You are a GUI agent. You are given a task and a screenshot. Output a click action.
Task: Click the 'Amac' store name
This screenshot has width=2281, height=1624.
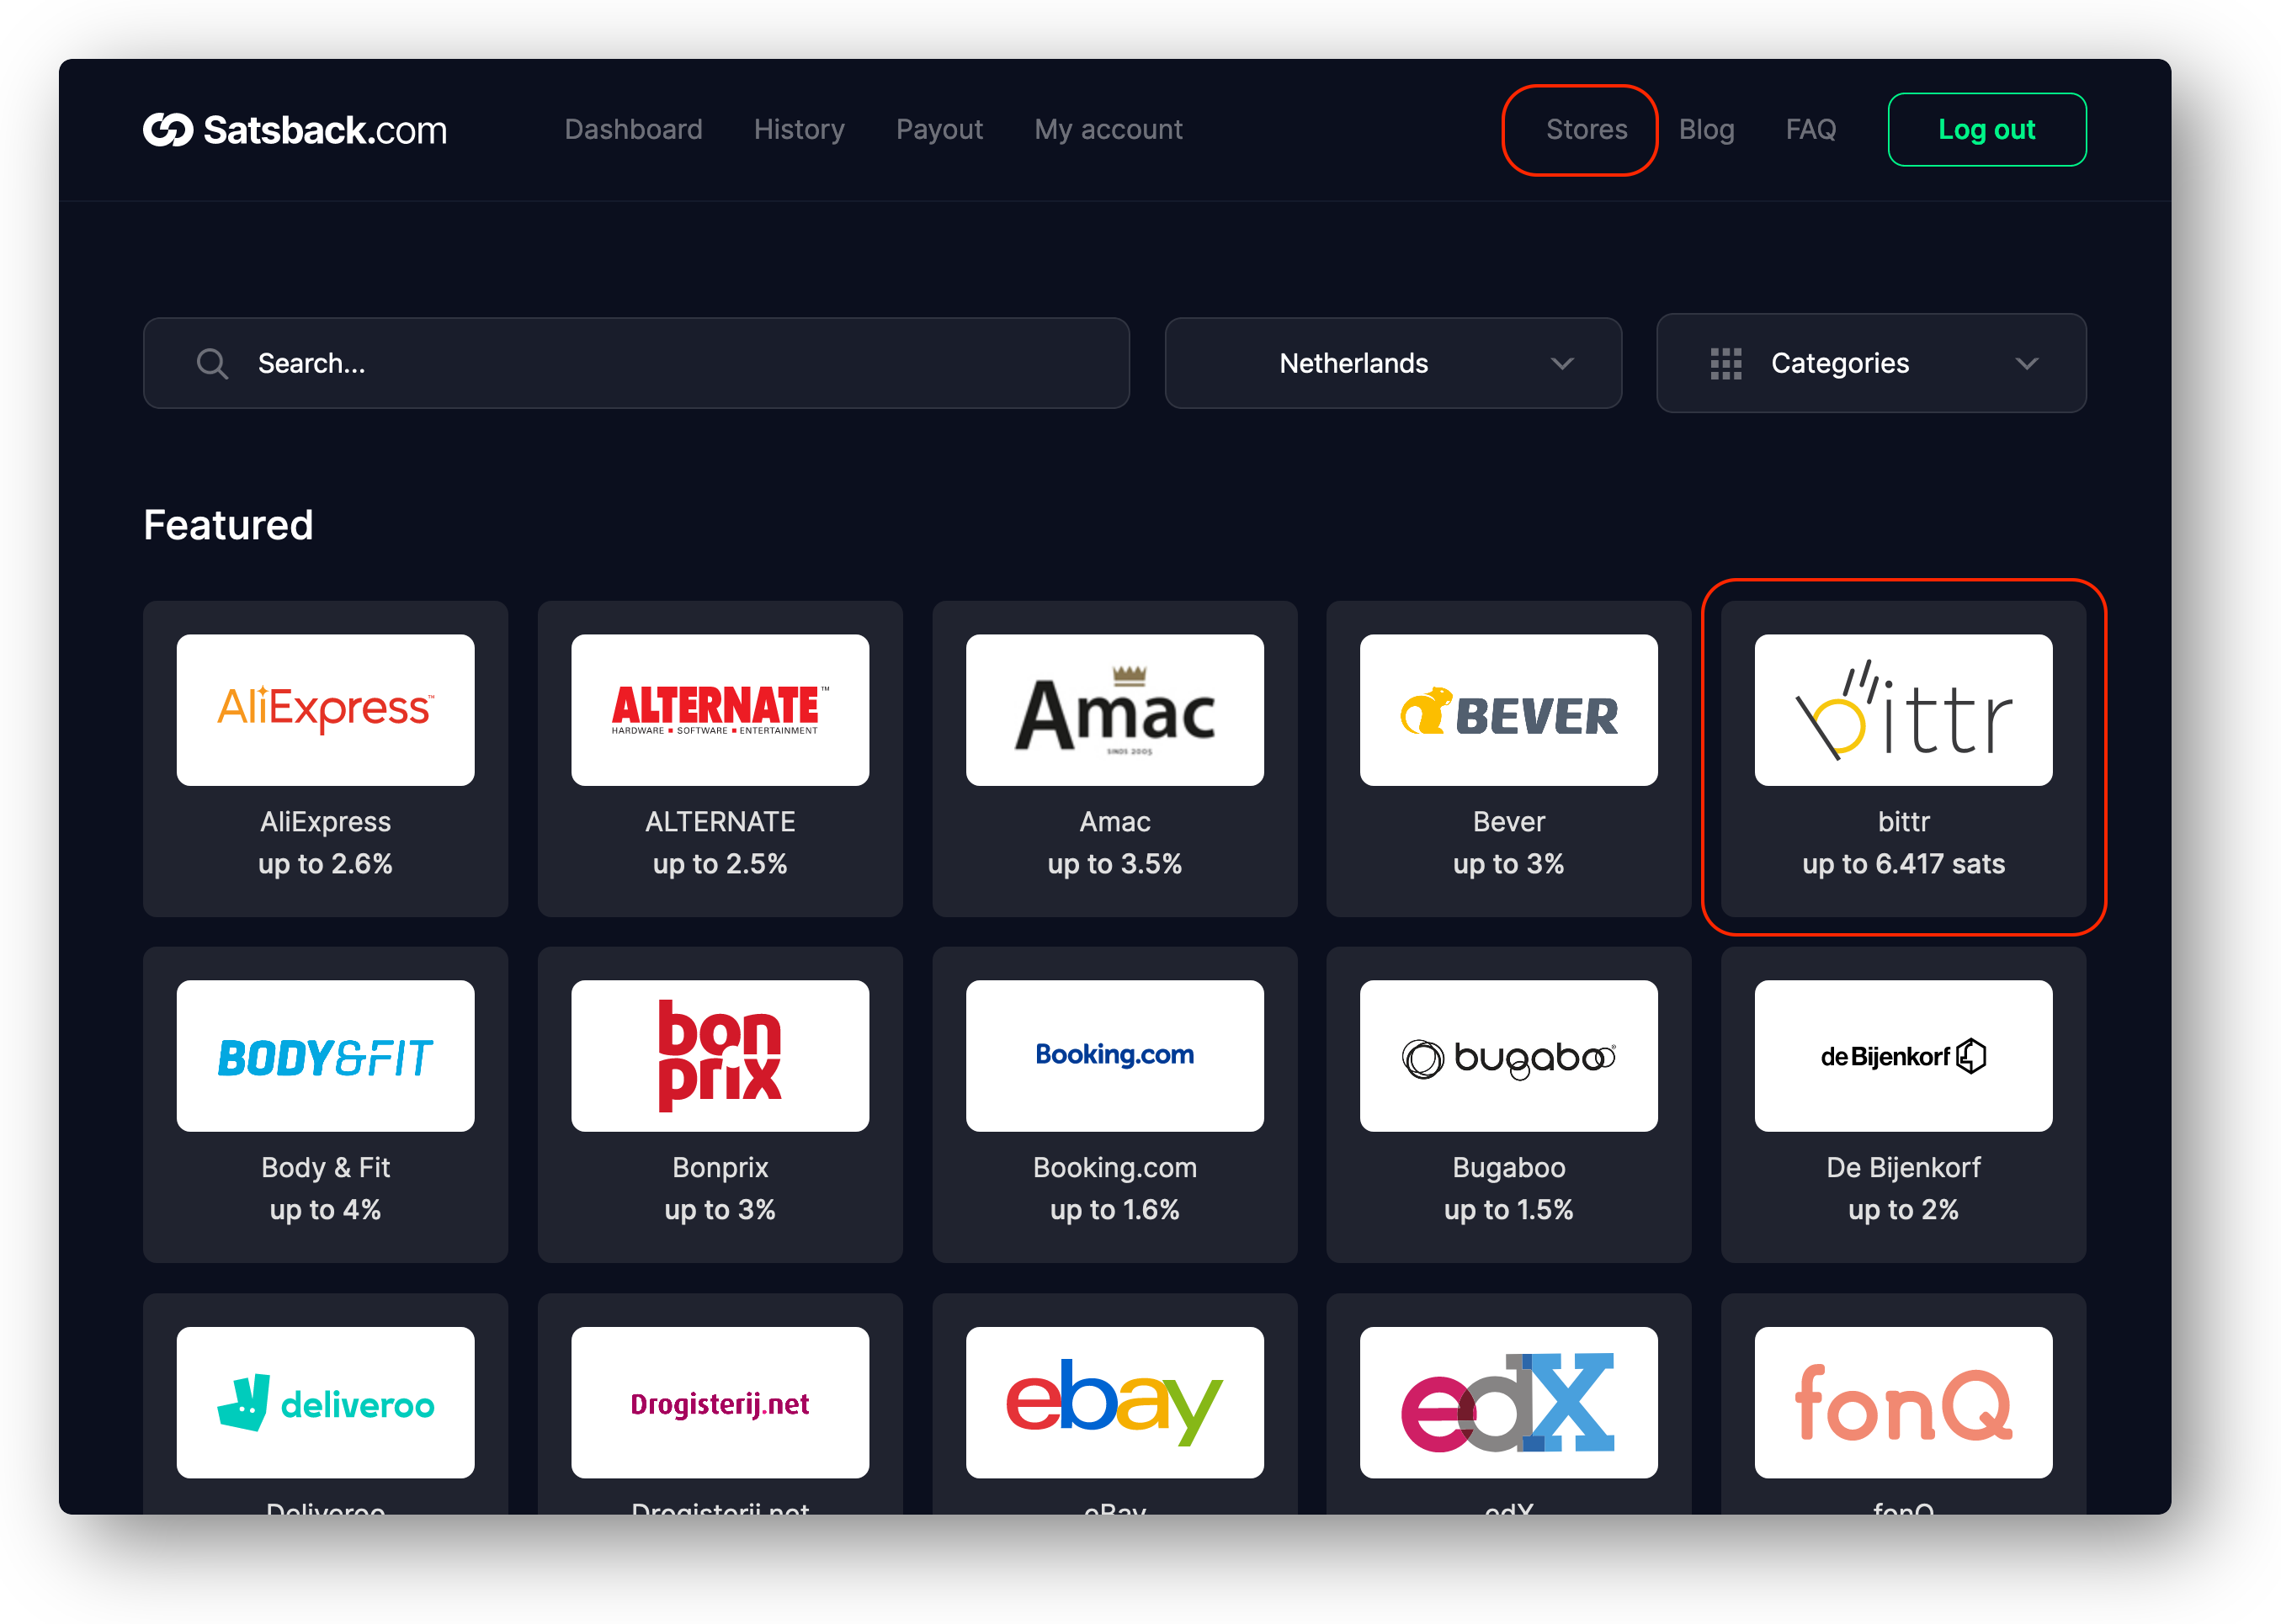1114,822
